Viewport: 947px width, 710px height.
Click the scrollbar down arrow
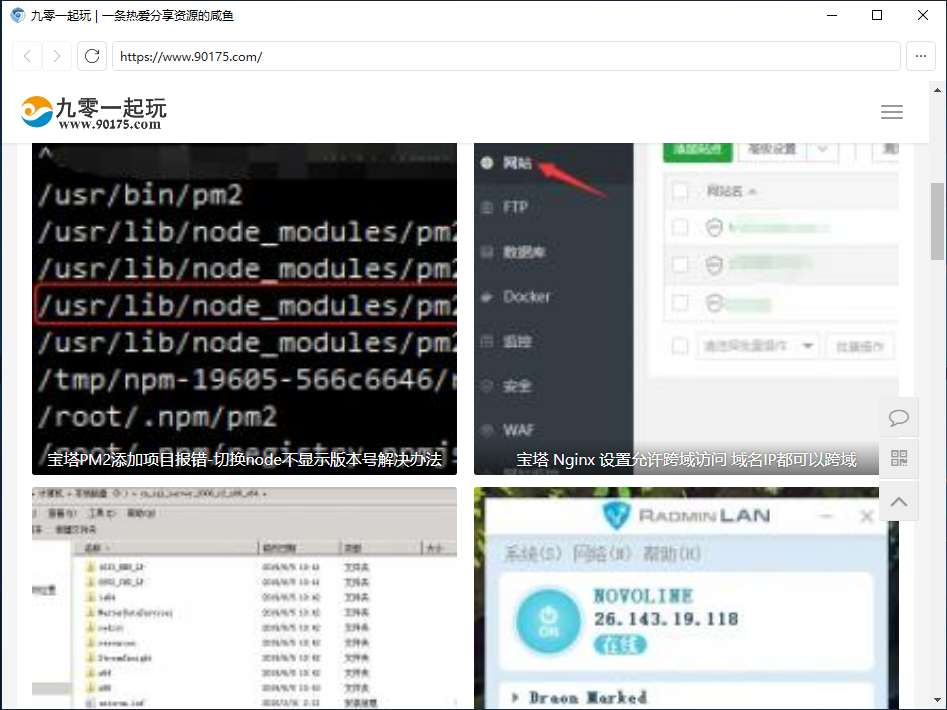pyautogui.click(x=937, y=702)
